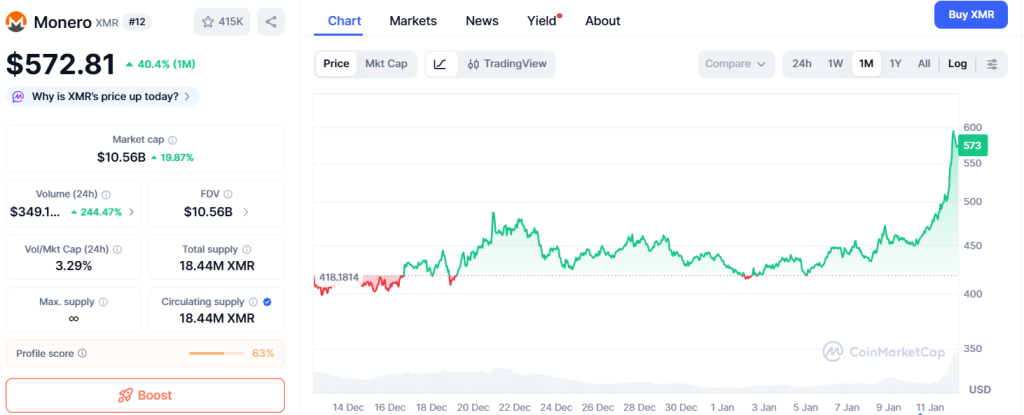
Task: Click the Profile score progress bar
Action: [219, 353]
